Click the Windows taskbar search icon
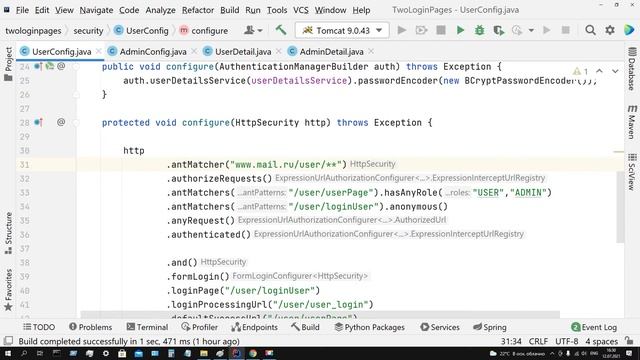 pos(24,353)
